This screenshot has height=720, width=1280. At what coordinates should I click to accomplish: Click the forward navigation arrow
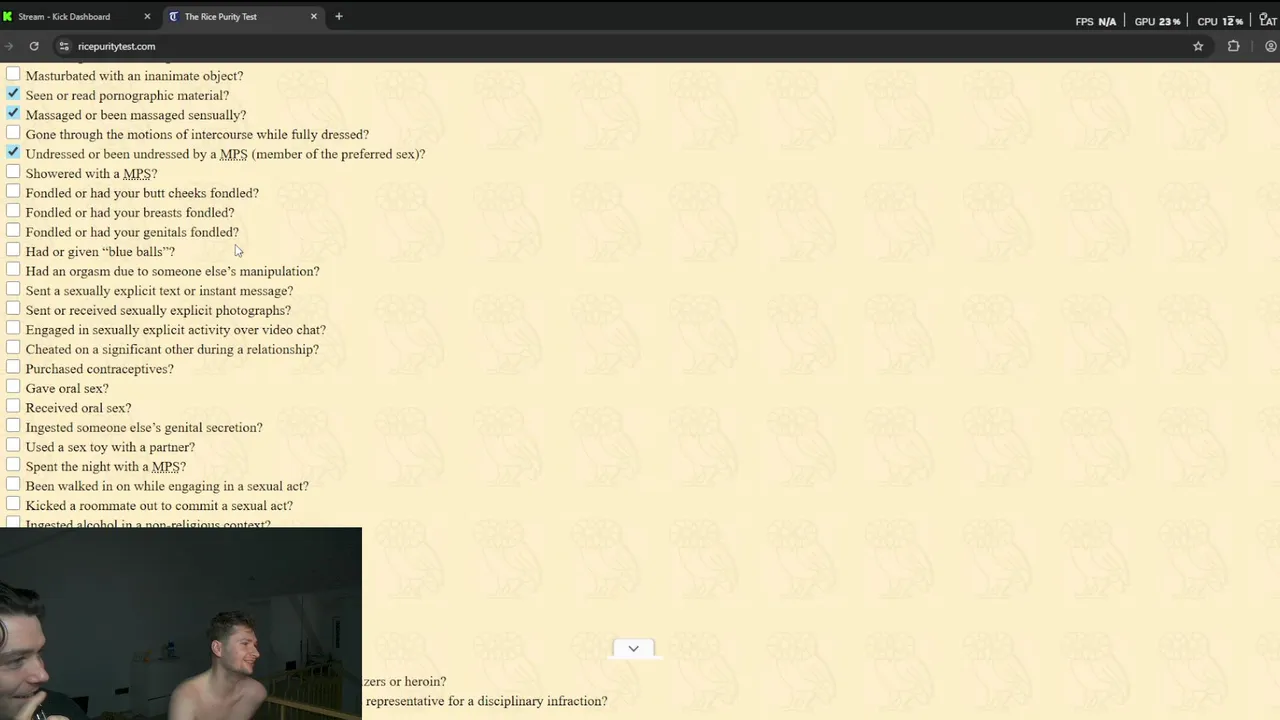[8, 46]
